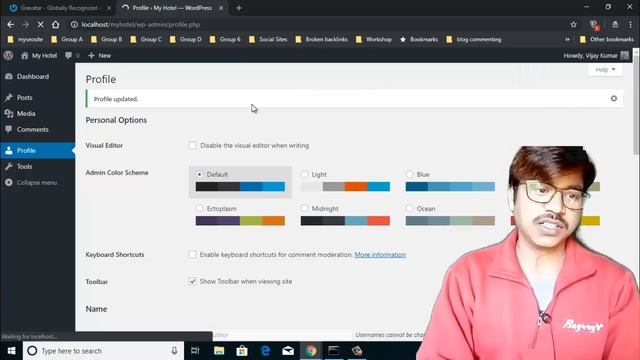This screenshot has width=640, height=360.
Task: Open the myseosite bookmark folder
Action: tap(25, 40)
